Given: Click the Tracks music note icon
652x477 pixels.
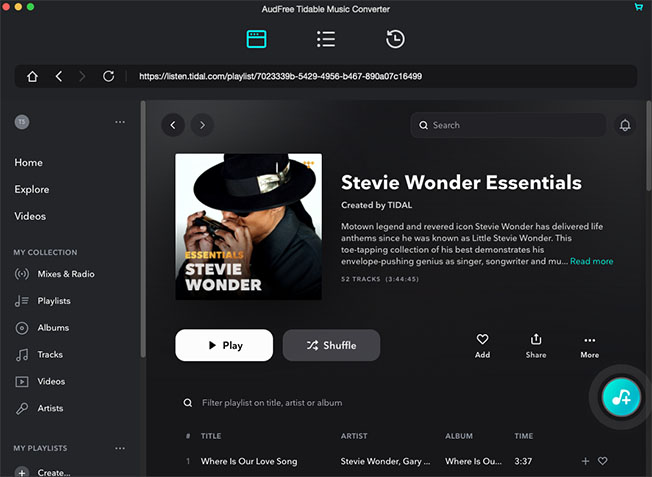Looking at the screenshot, I should [x=22, y=355].
